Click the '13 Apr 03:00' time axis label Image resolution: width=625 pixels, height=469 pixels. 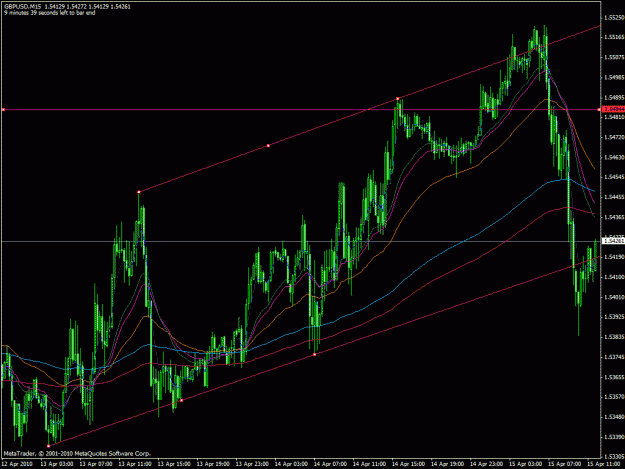(x=57, y=464)
